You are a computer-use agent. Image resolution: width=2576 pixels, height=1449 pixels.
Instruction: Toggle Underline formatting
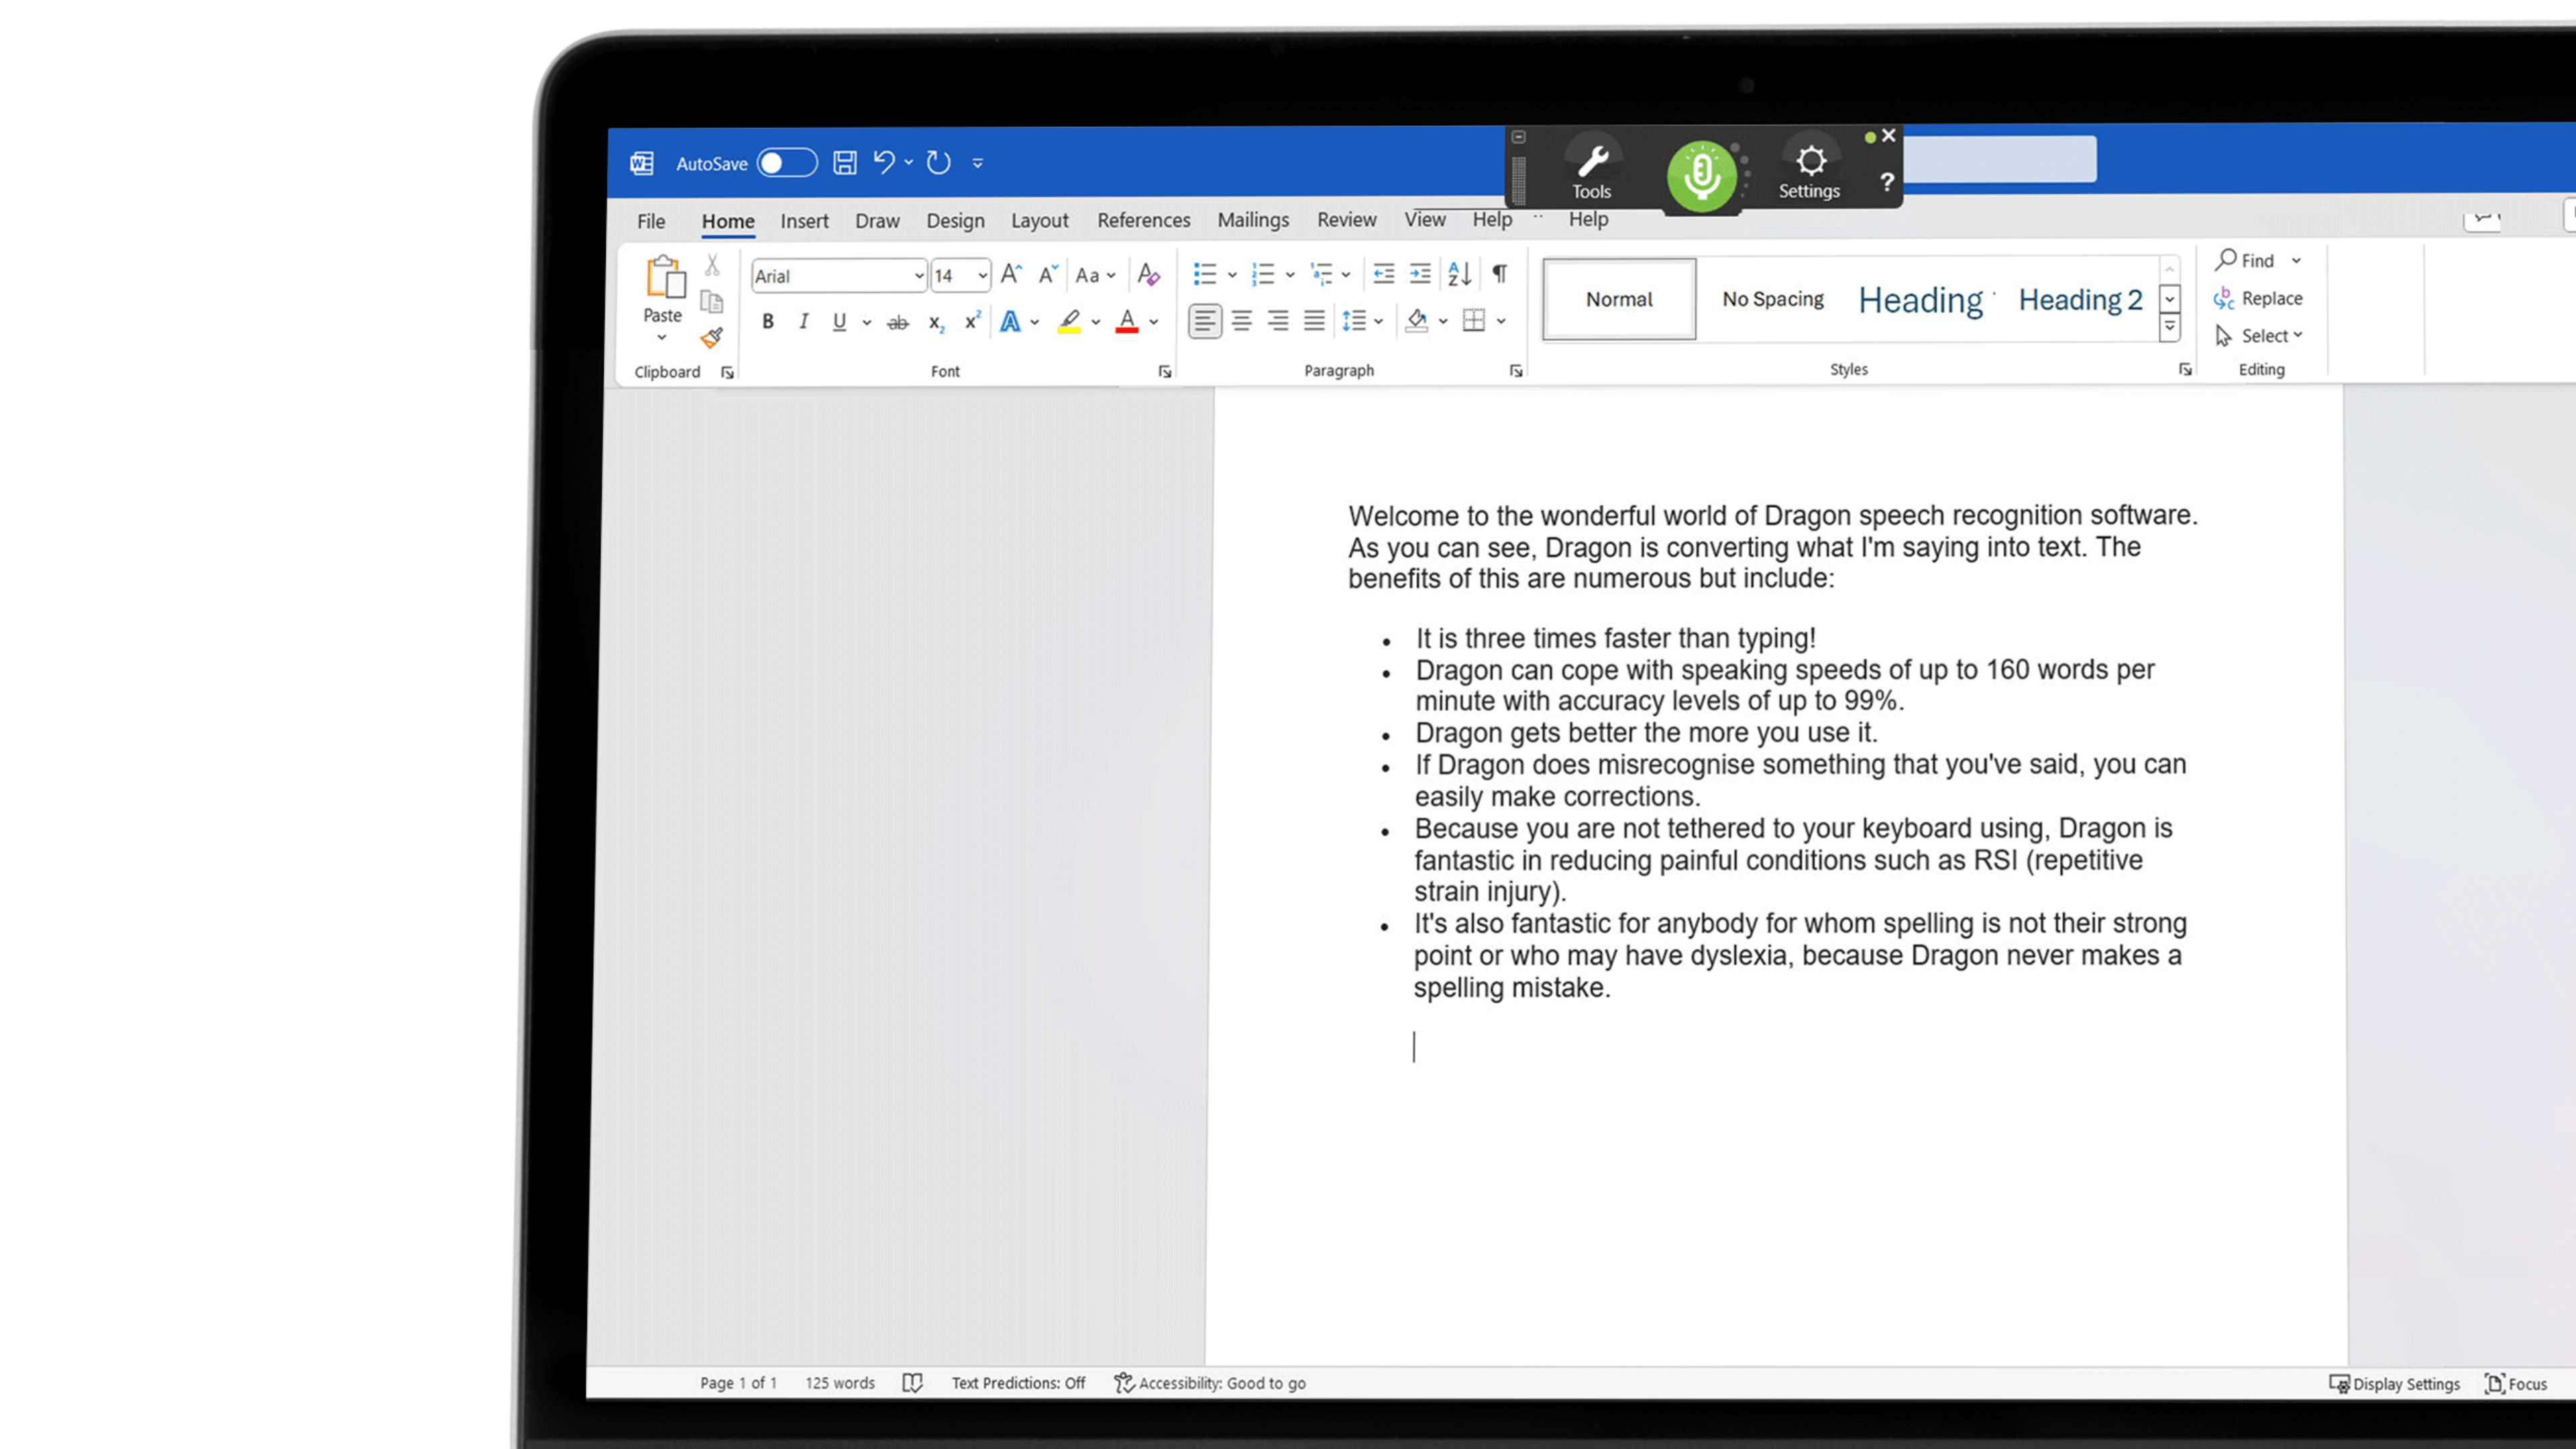839,322
